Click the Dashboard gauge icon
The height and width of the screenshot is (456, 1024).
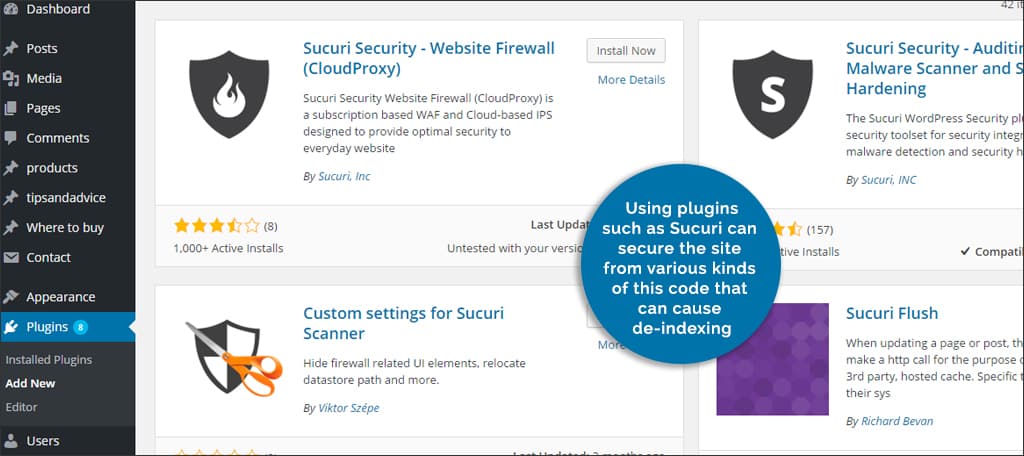pos(10,10)
